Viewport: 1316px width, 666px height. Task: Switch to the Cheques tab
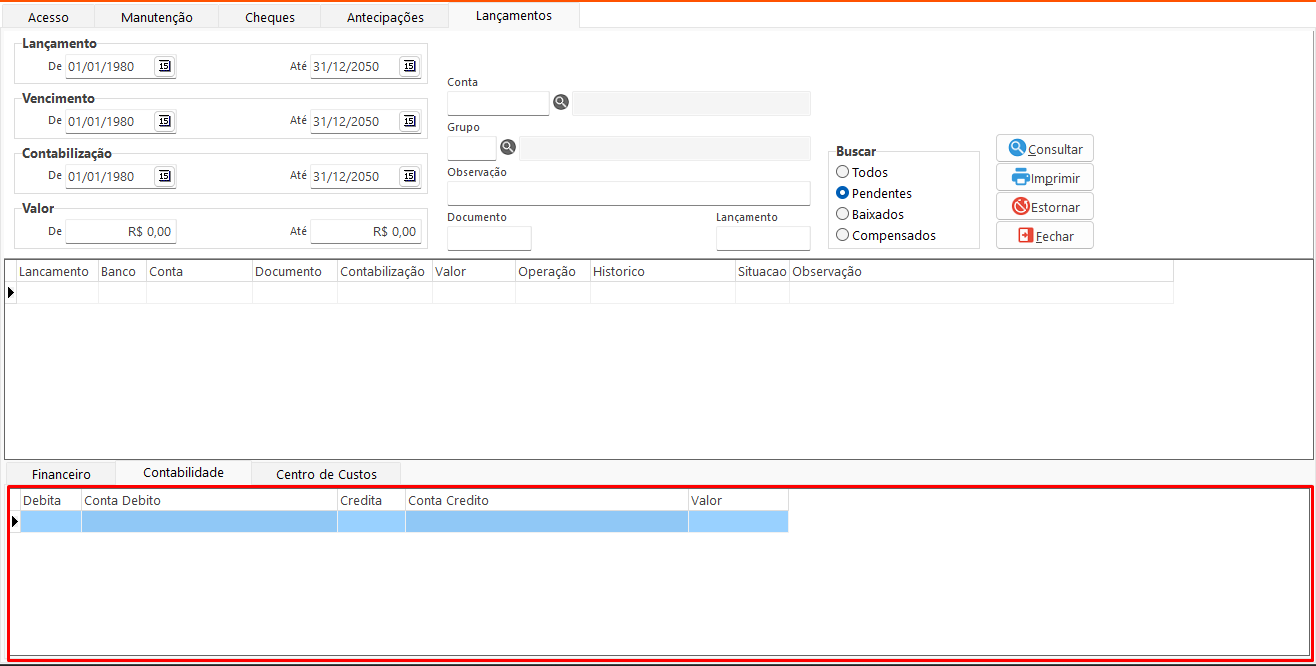pyautogui.click(x=270, y=17)
